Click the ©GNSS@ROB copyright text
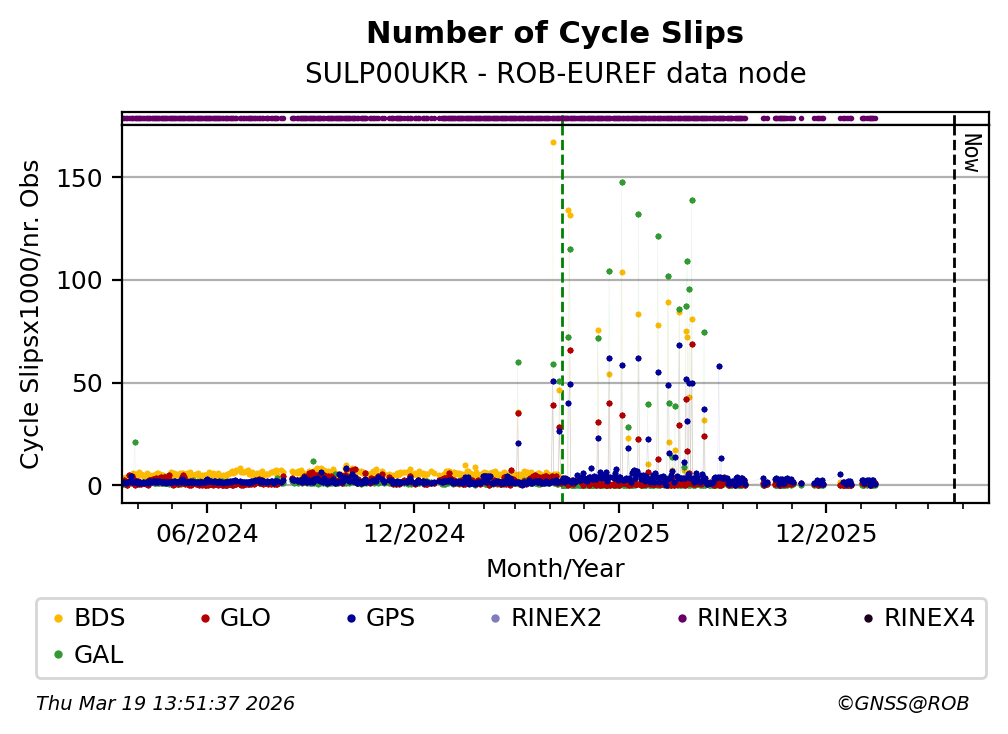This screenshot has height=734, width=1008. click(902, 704)
